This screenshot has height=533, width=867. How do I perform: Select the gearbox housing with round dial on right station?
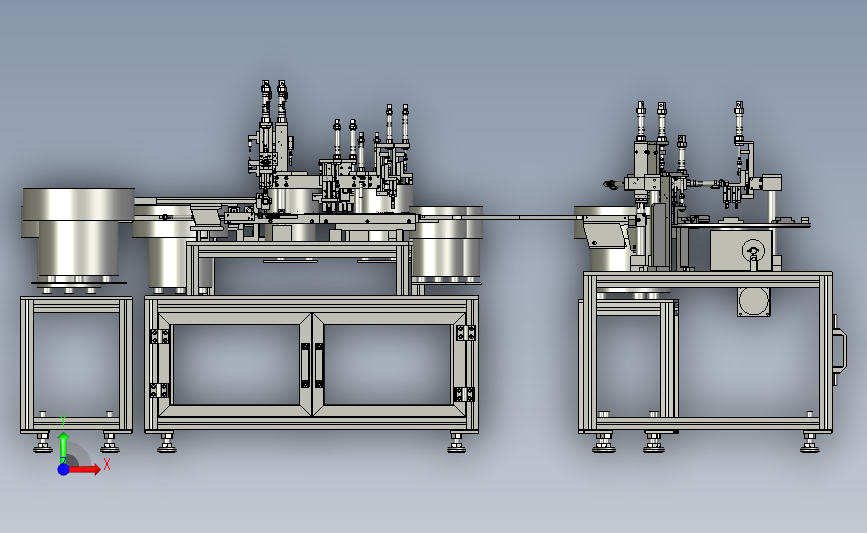(741, 250)
